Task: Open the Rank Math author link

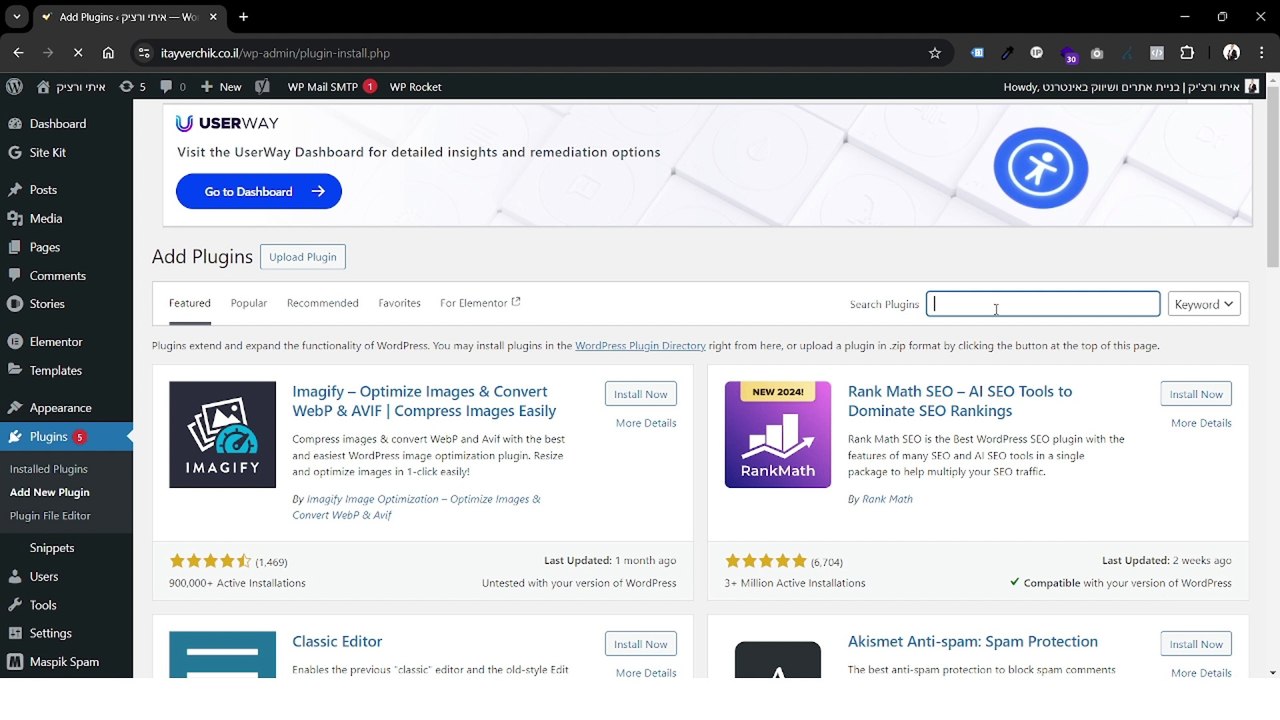Action: pyautogui.click(x=887, y=499)
